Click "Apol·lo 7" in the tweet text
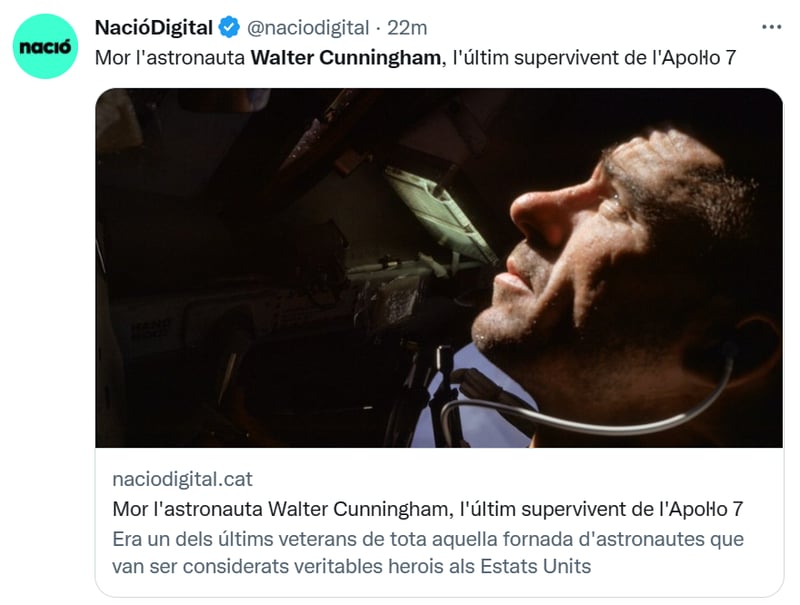 coord(697,58)
